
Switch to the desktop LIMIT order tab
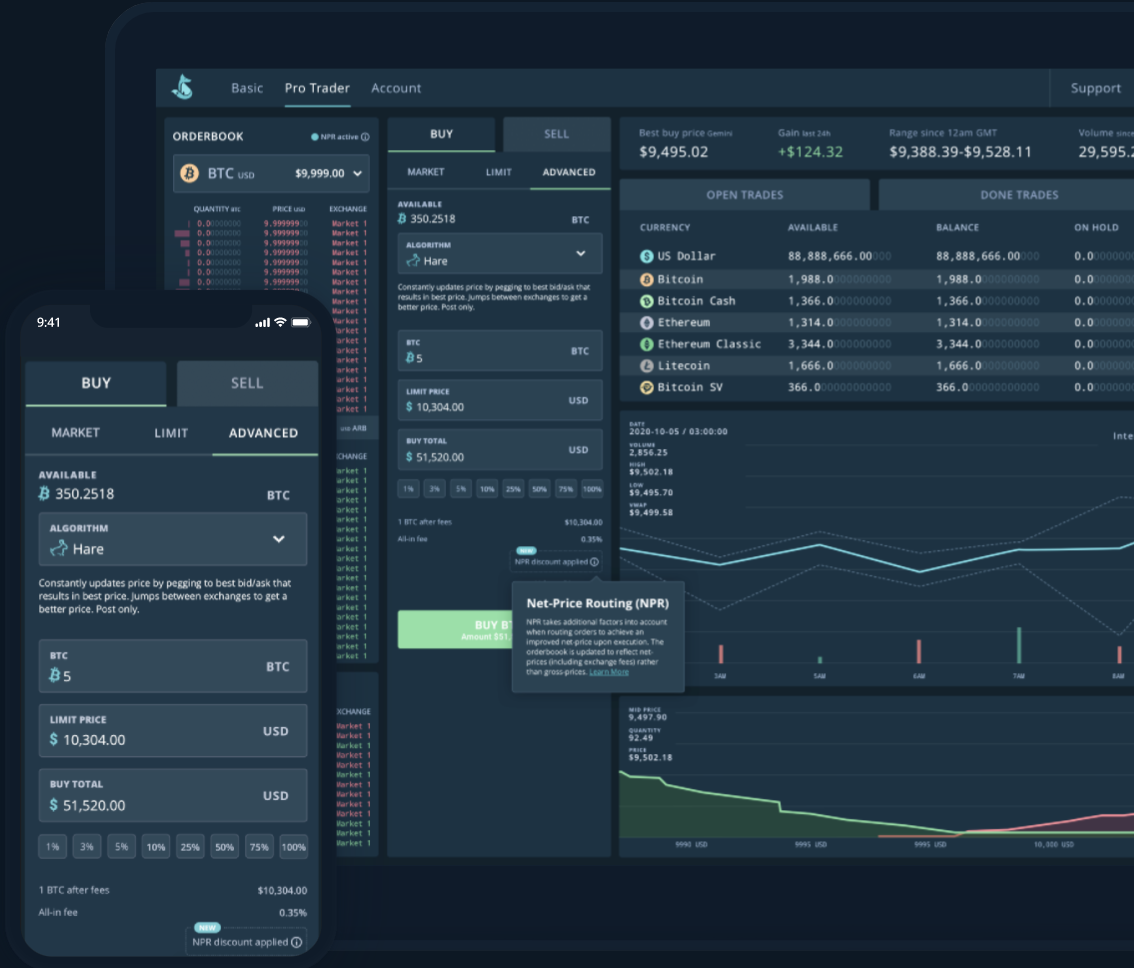click(498, 172)
